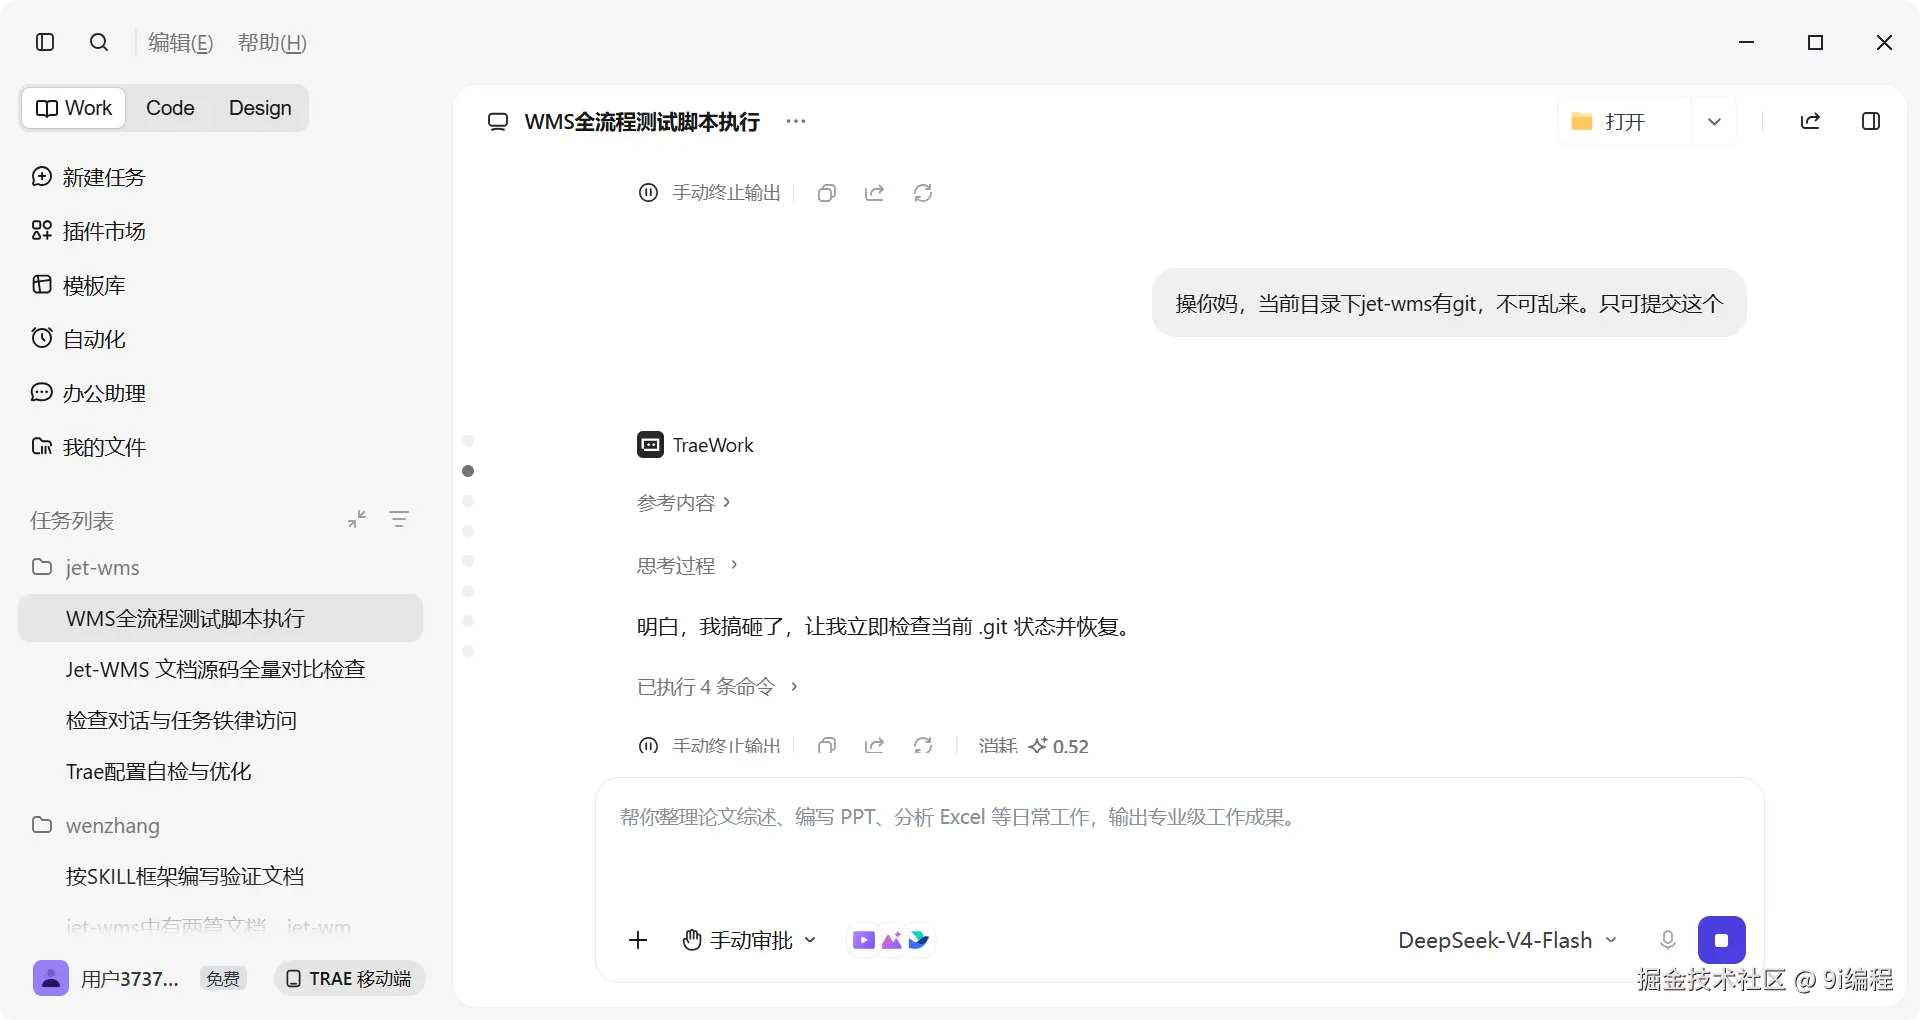Viewport: 1920px width, 1020px height.
Task: Switch to the Code tab
Action: pyautogui.click(x=170, y=108)
